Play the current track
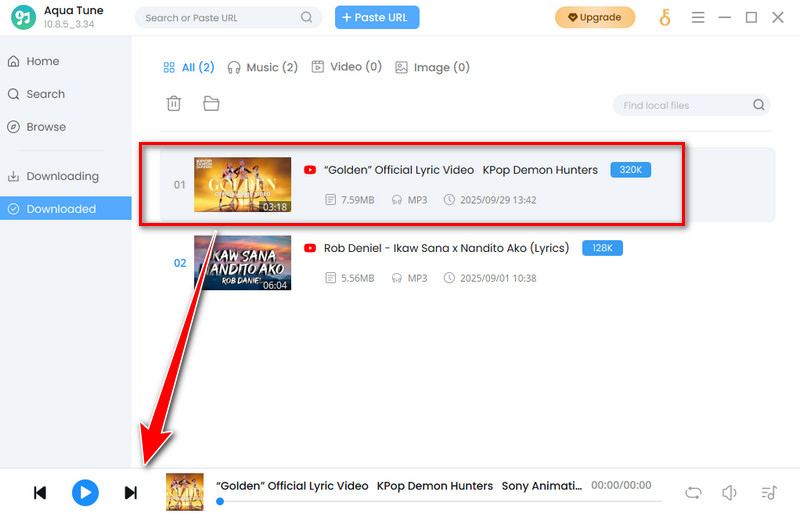 [85, 493]
